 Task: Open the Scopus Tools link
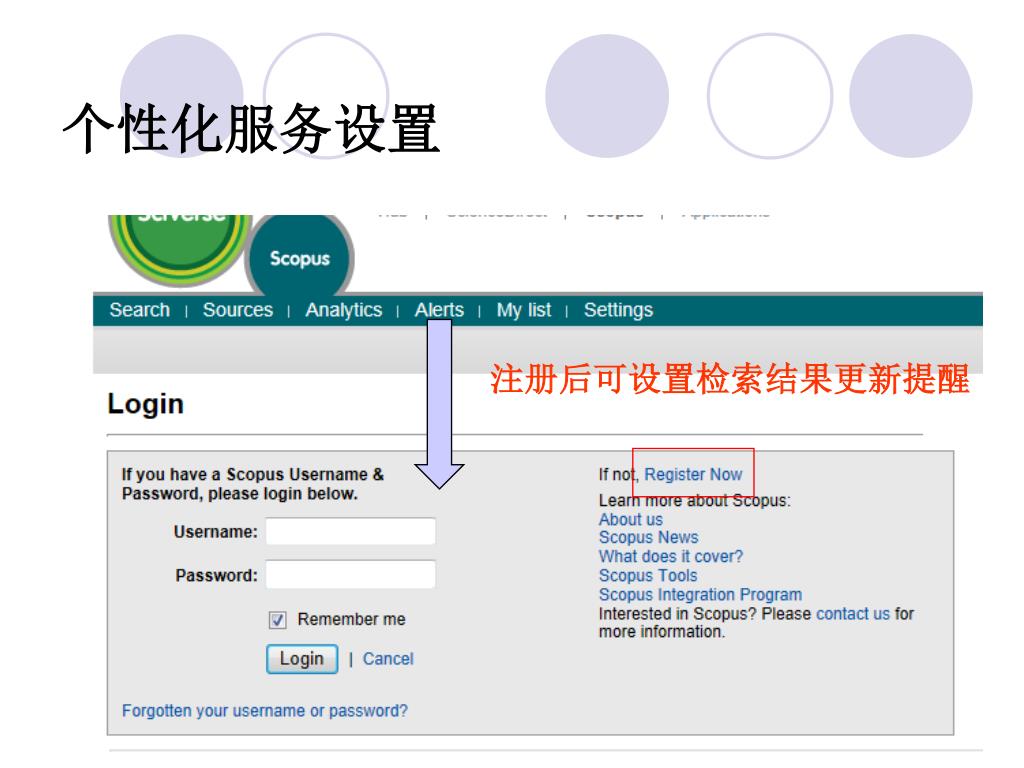click(x=648, y=575)
